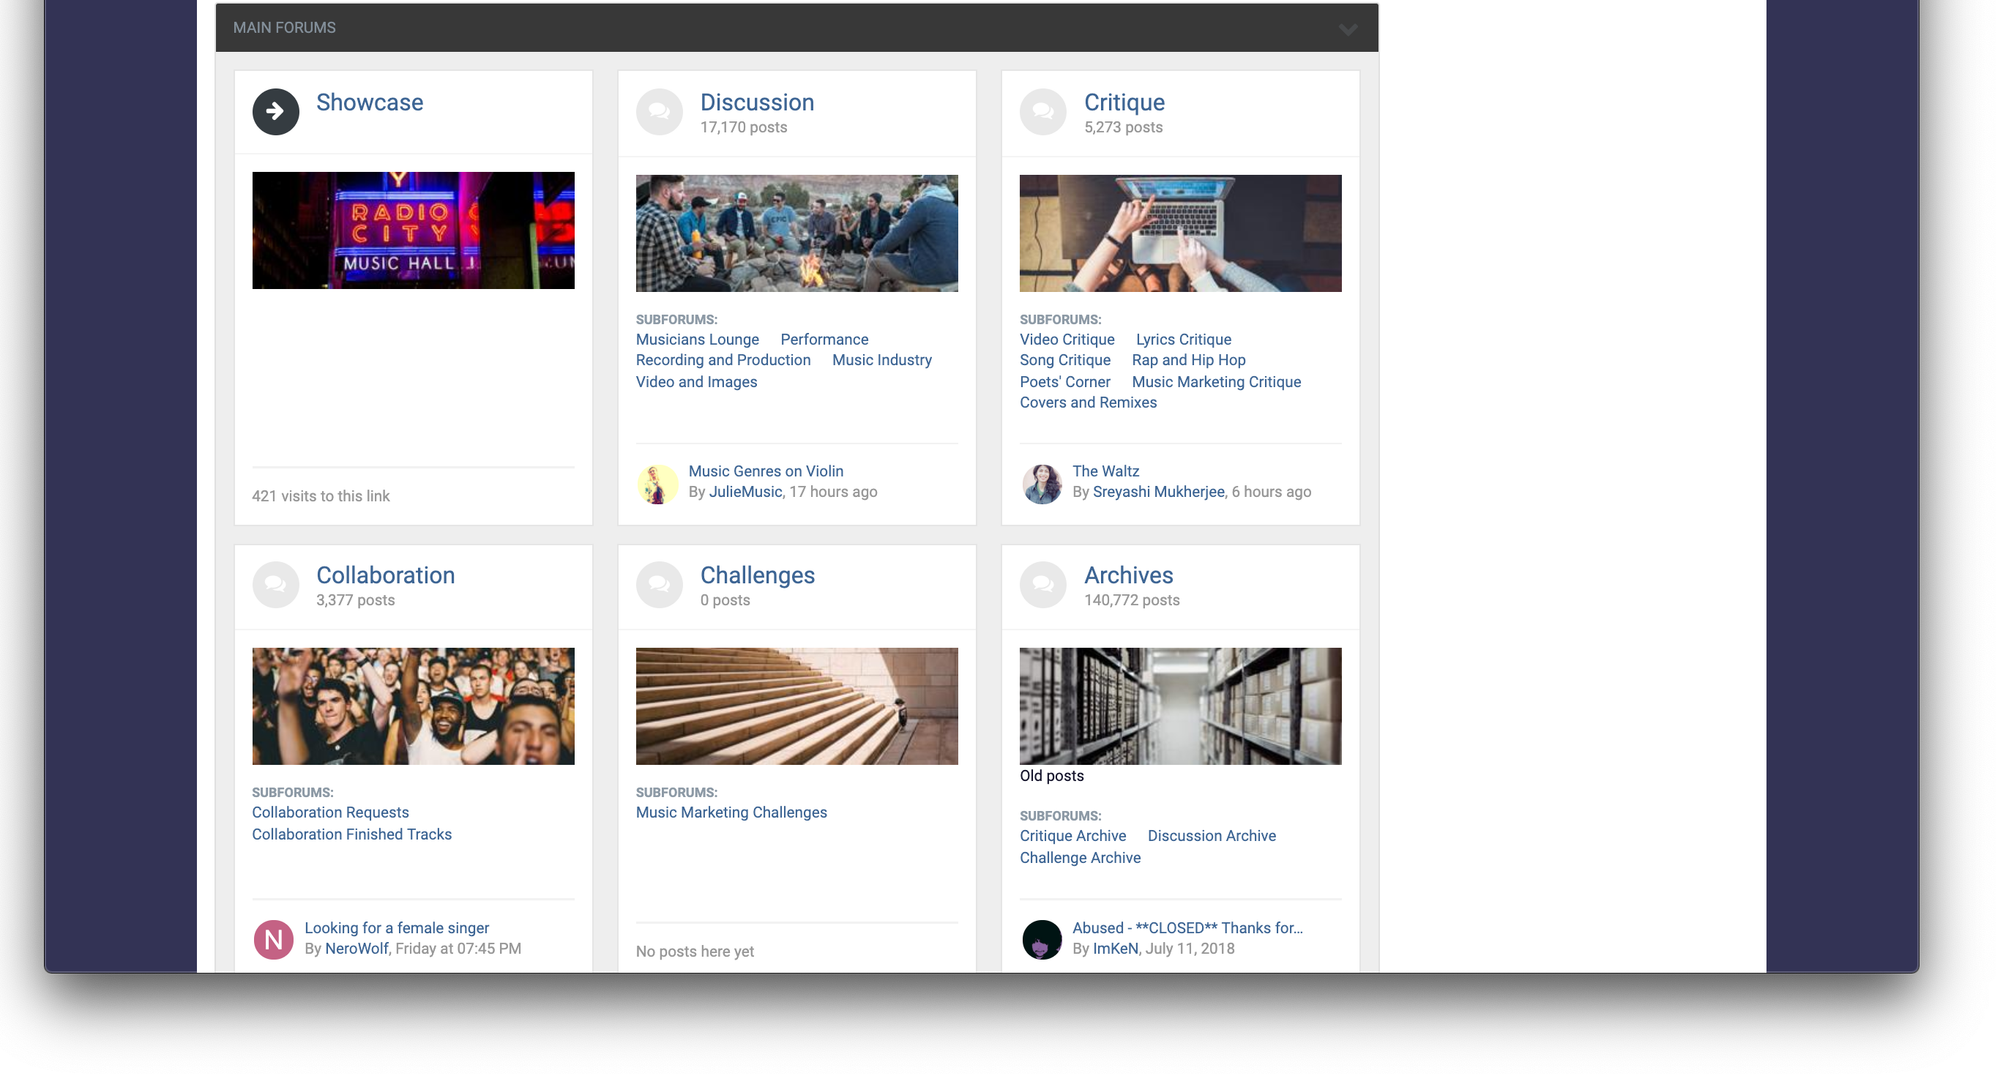
Task: Open the Radio City Music Hall thumbnail
Action: [x=413, y=231]
